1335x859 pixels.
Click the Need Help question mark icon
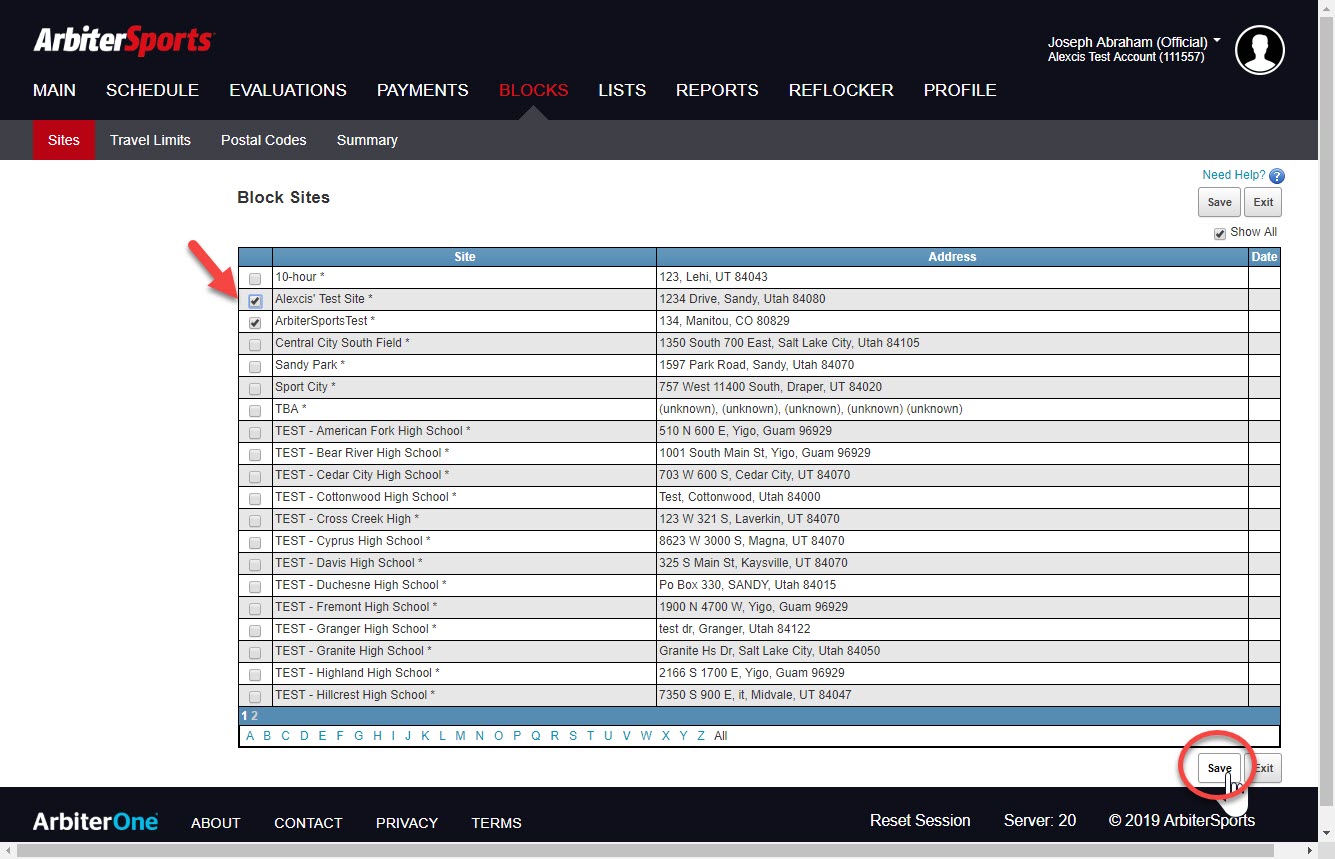(x=1276, y=176)
